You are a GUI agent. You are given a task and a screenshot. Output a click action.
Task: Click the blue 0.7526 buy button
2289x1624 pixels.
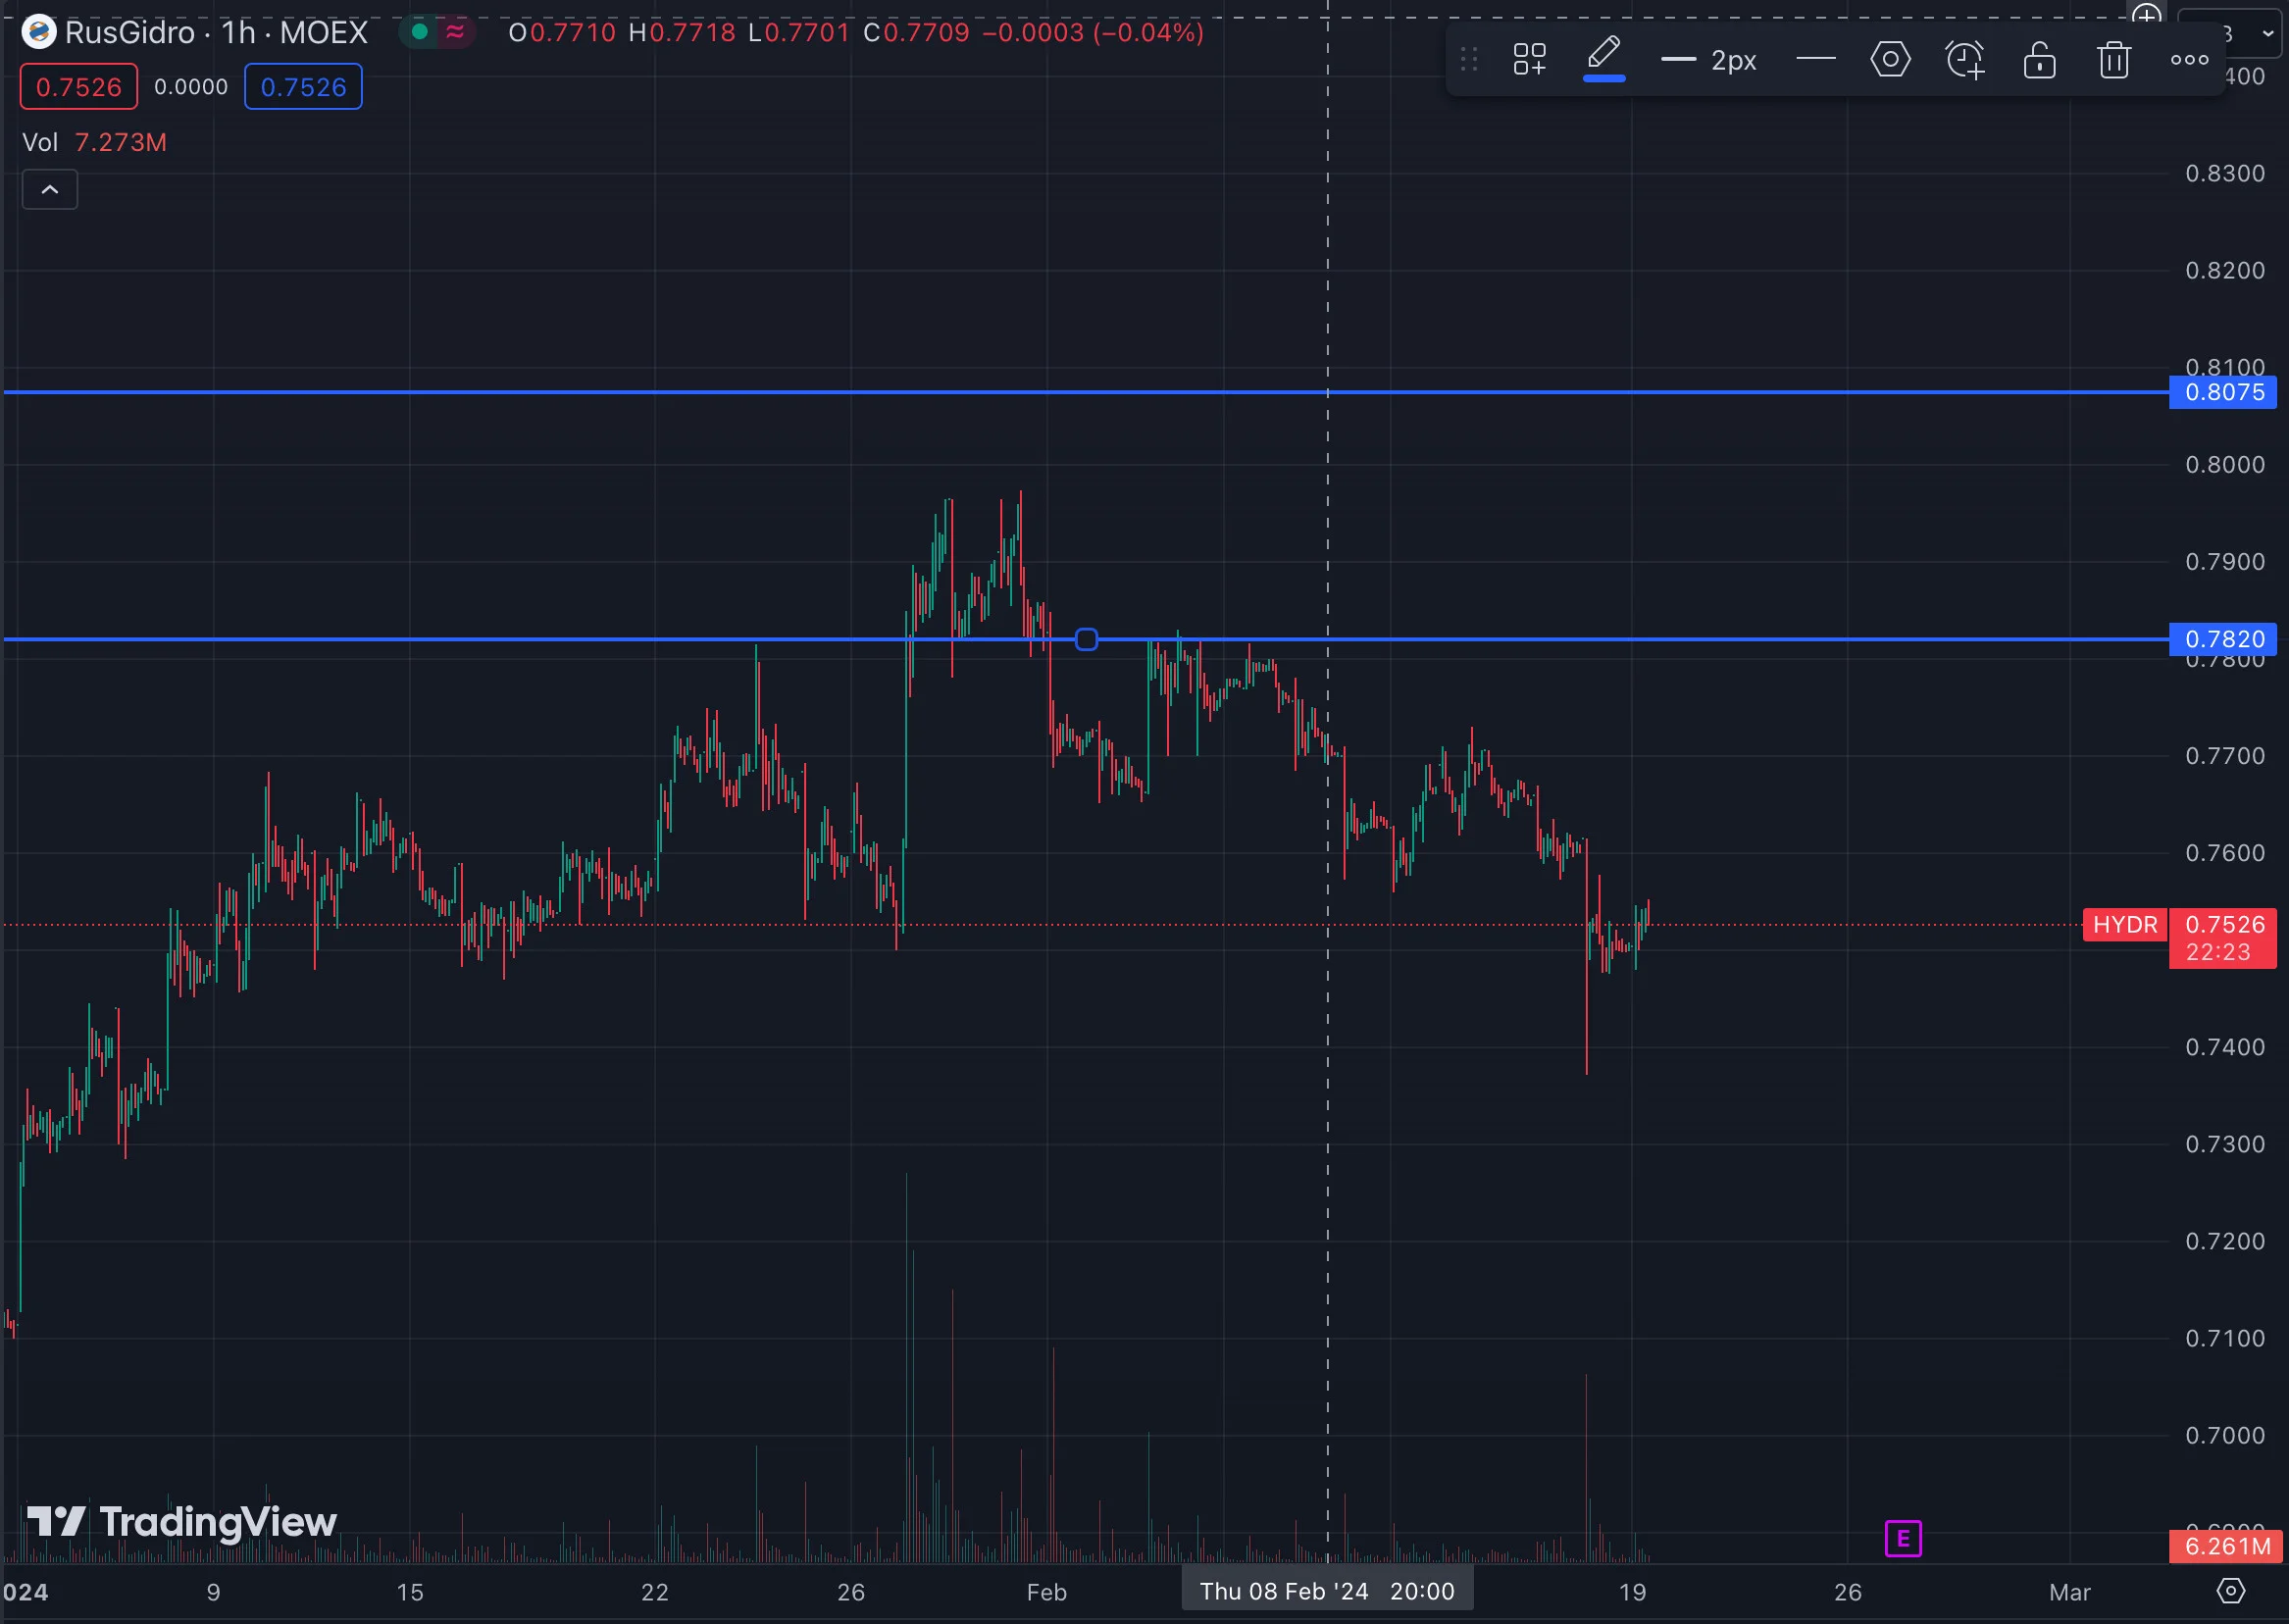tap(303, 87)
